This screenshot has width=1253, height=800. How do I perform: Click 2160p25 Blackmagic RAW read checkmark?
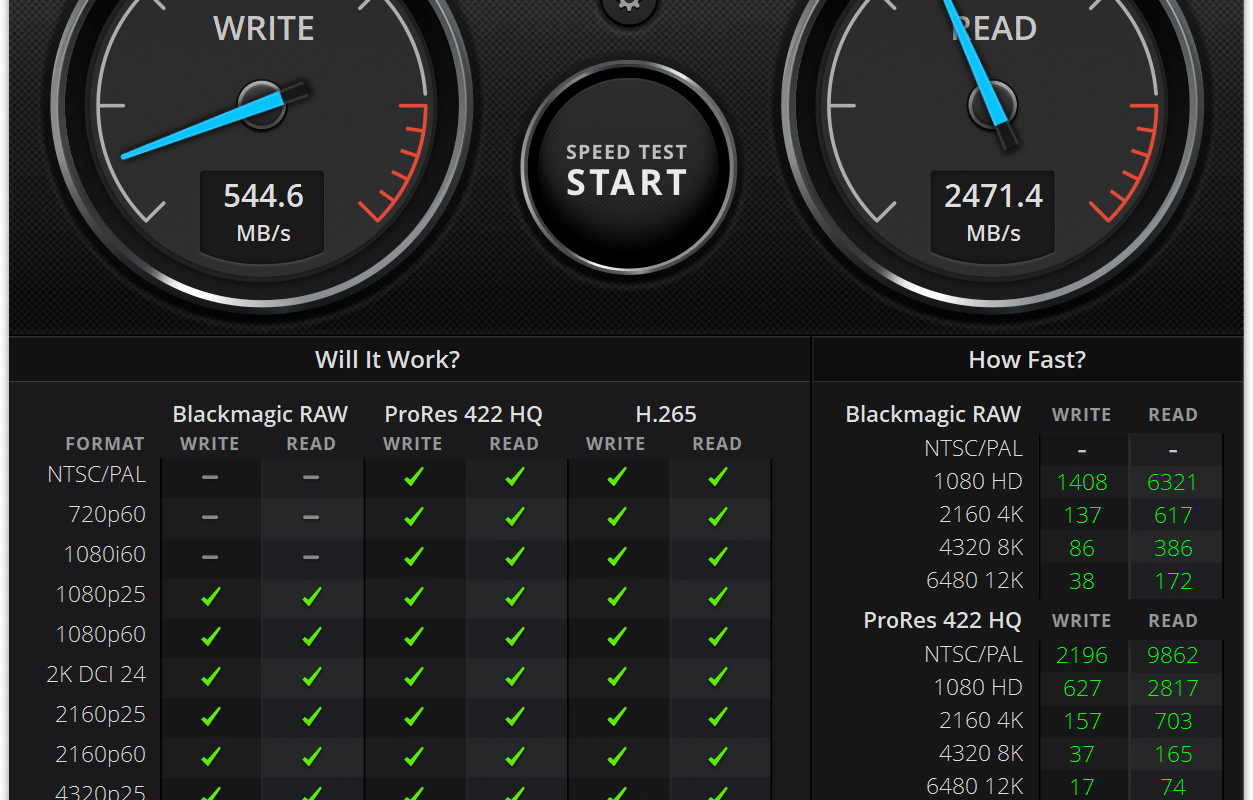[312, 717]
